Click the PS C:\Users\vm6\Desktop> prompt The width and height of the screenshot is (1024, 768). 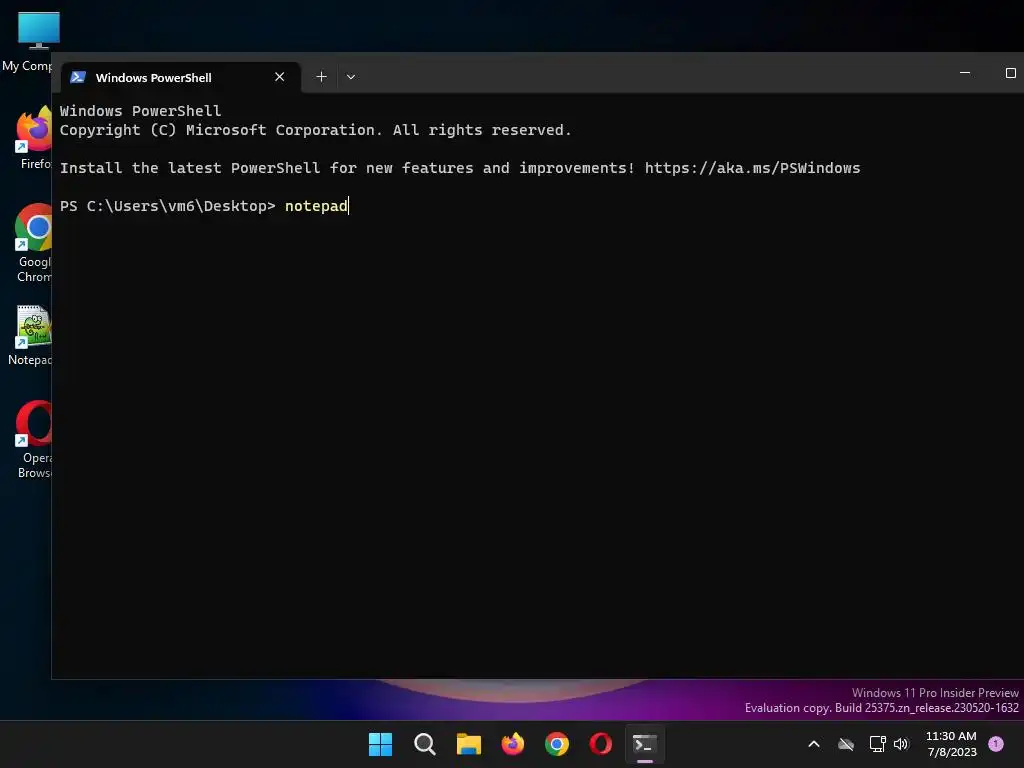pyautogui.click(x=168, y=206)
